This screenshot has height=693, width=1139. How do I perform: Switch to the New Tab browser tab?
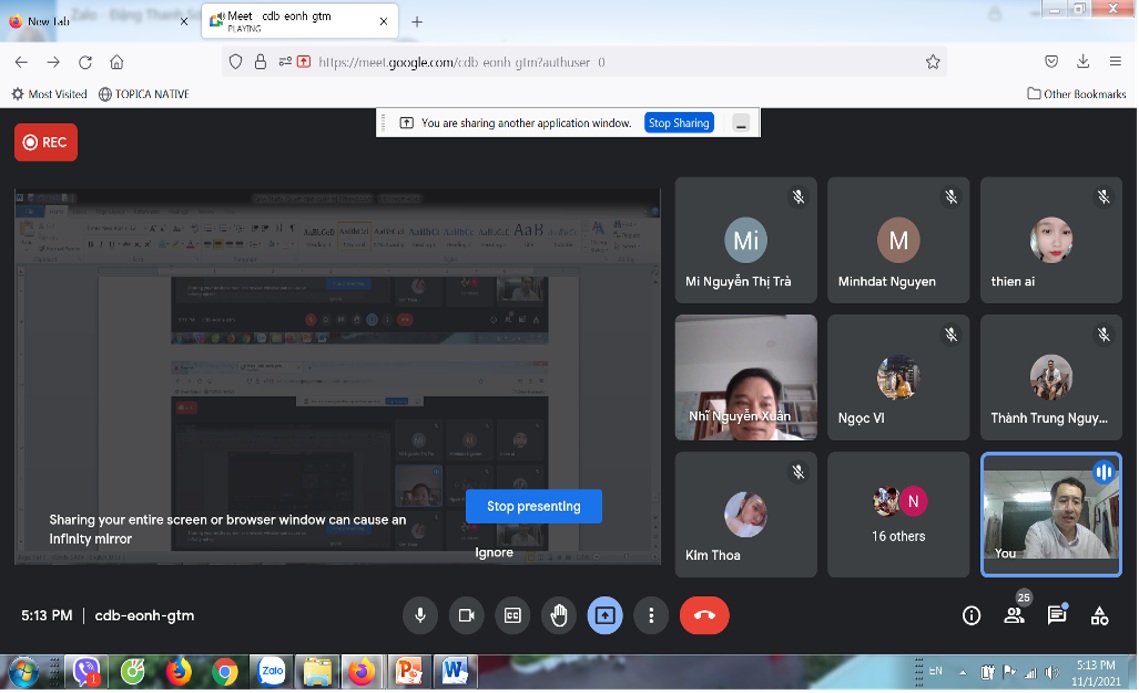click(98, 21)
